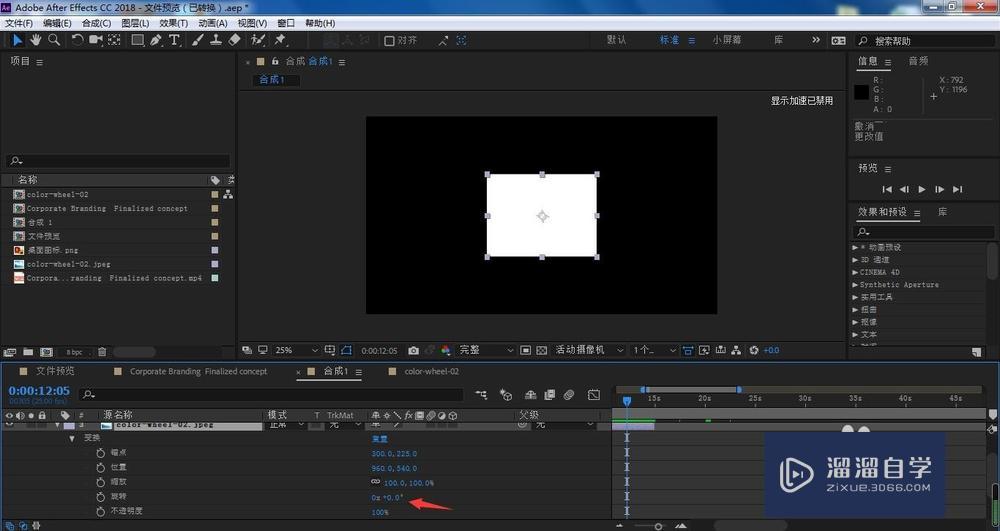The width and height of the screenshot is (1000, 531).
Task: Open the 活动摄像机 view dropdown
Action: [x=589, y=351]
